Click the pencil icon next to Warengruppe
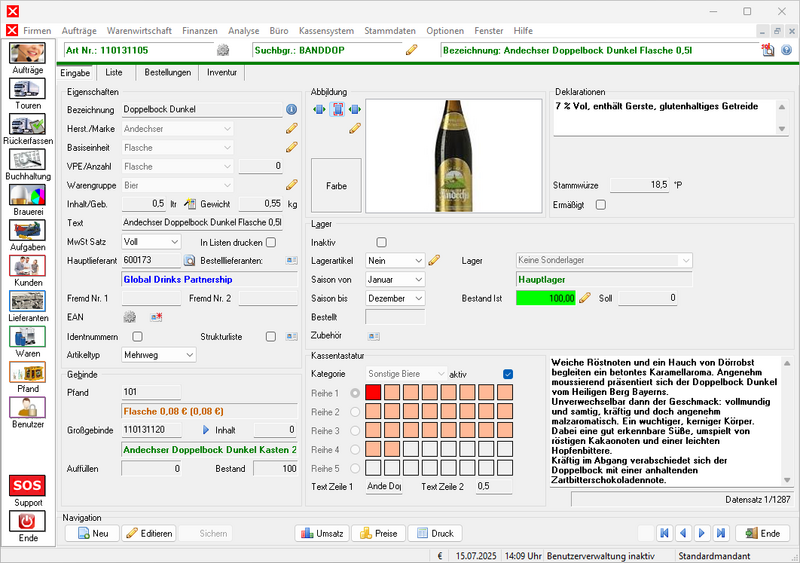Image resolution: width=800 pixels, height=563 pixels. (x=292, y=185)
